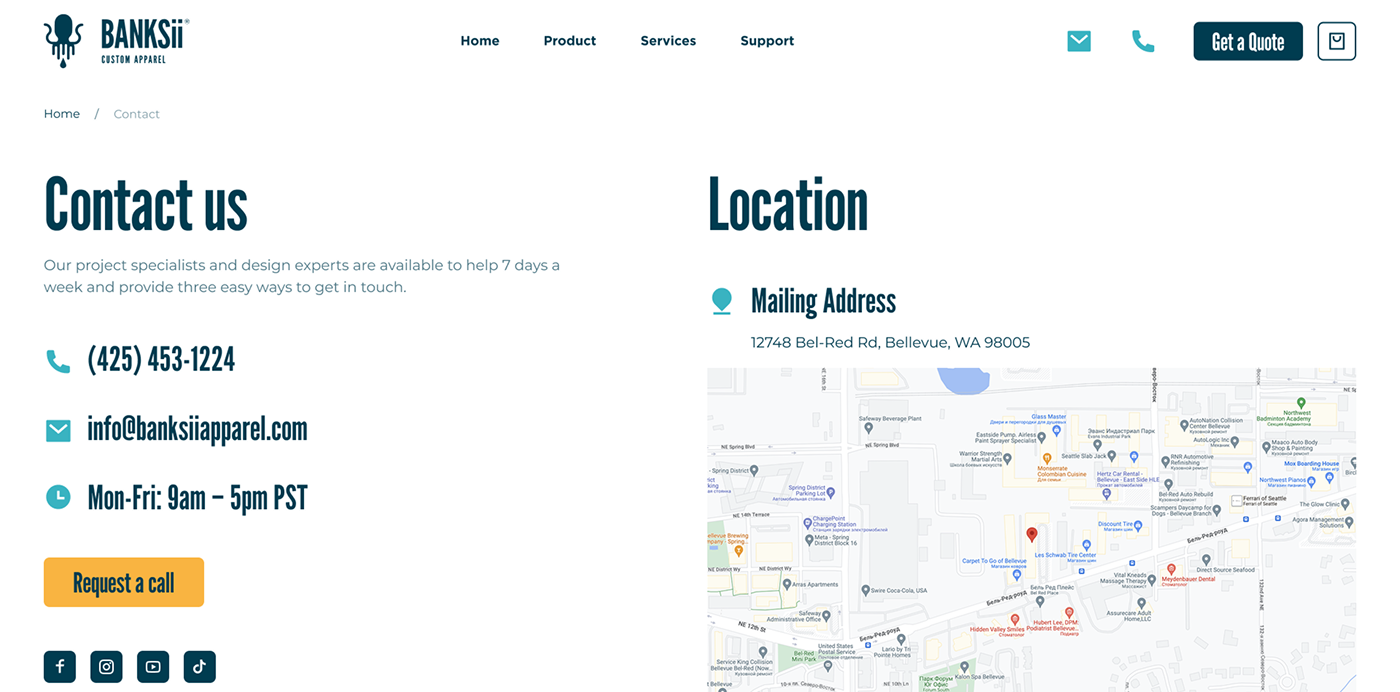The width and height of the screenshot is (1400, 692).
Task: Open the Product menu item
Action: 569,41
